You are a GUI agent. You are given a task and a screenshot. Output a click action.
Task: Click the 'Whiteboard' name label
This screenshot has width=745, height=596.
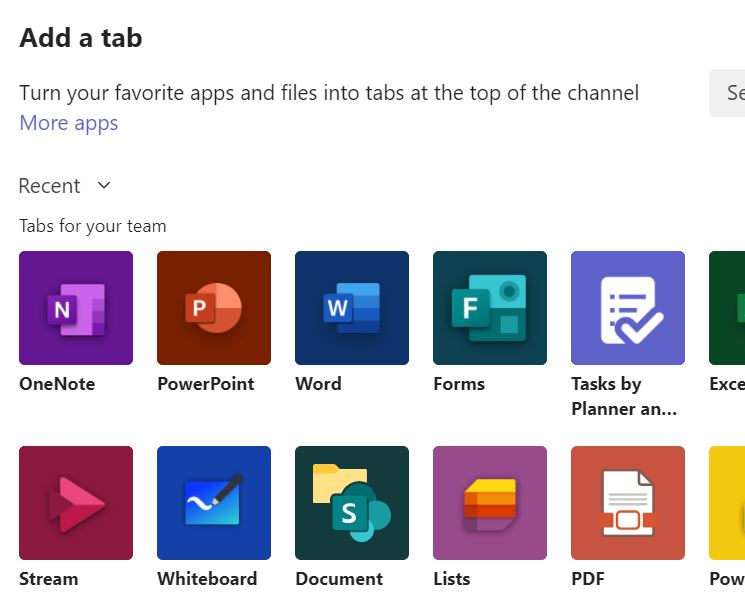click(x=207, y=579)
